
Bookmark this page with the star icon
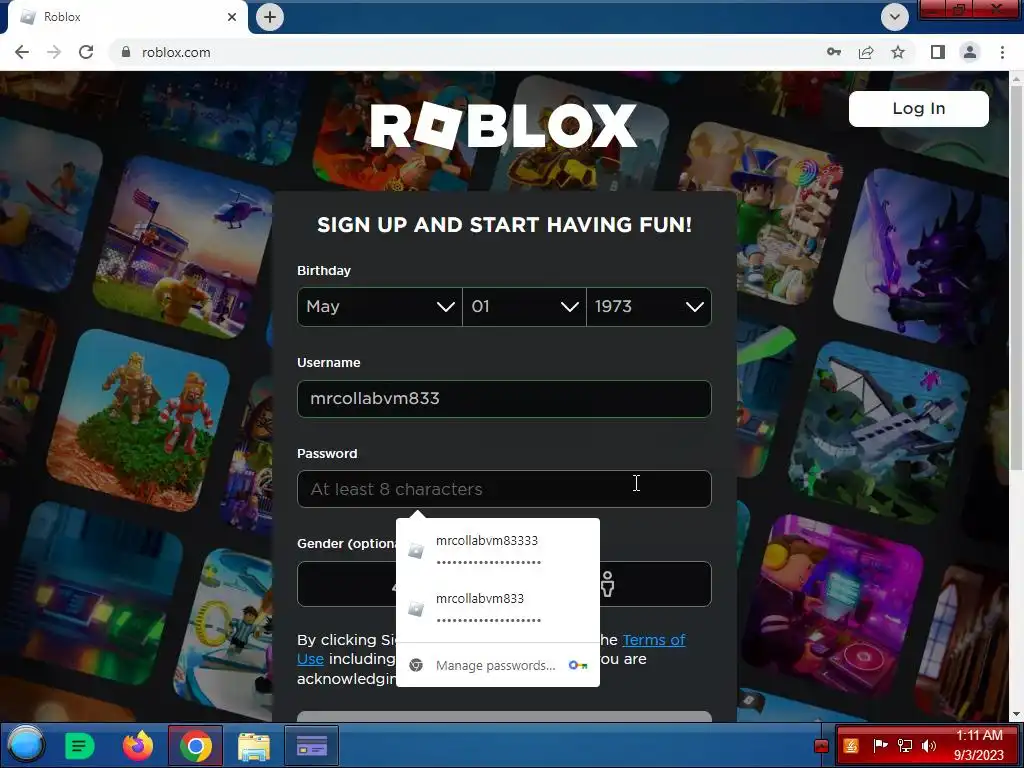898,52
